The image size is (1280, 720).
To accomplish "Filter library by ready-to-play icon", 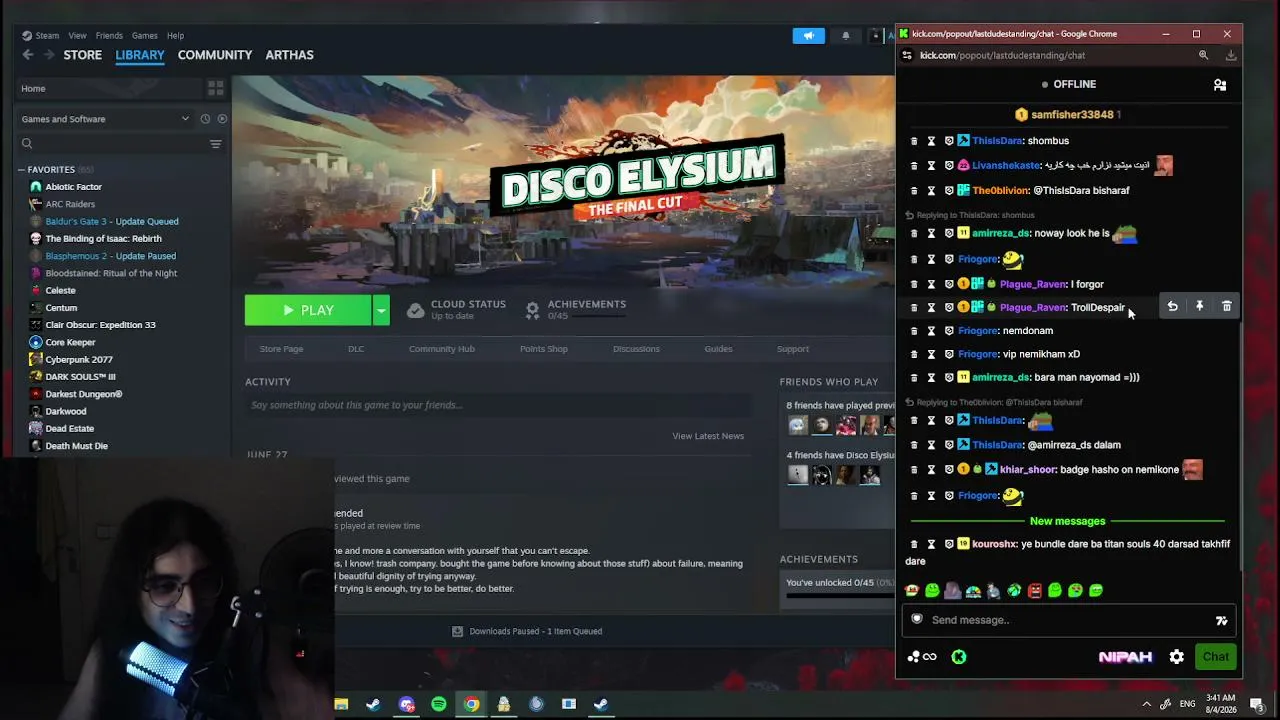I will 222,119.
